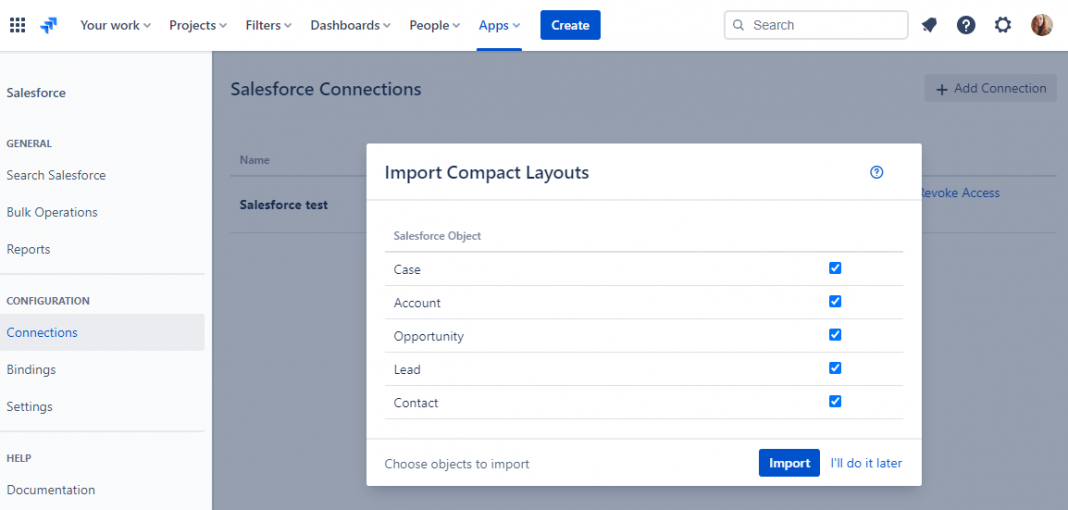Open the Projects dropdown menu
Screen dimensions: 1068x510
(x=198, y=25)
